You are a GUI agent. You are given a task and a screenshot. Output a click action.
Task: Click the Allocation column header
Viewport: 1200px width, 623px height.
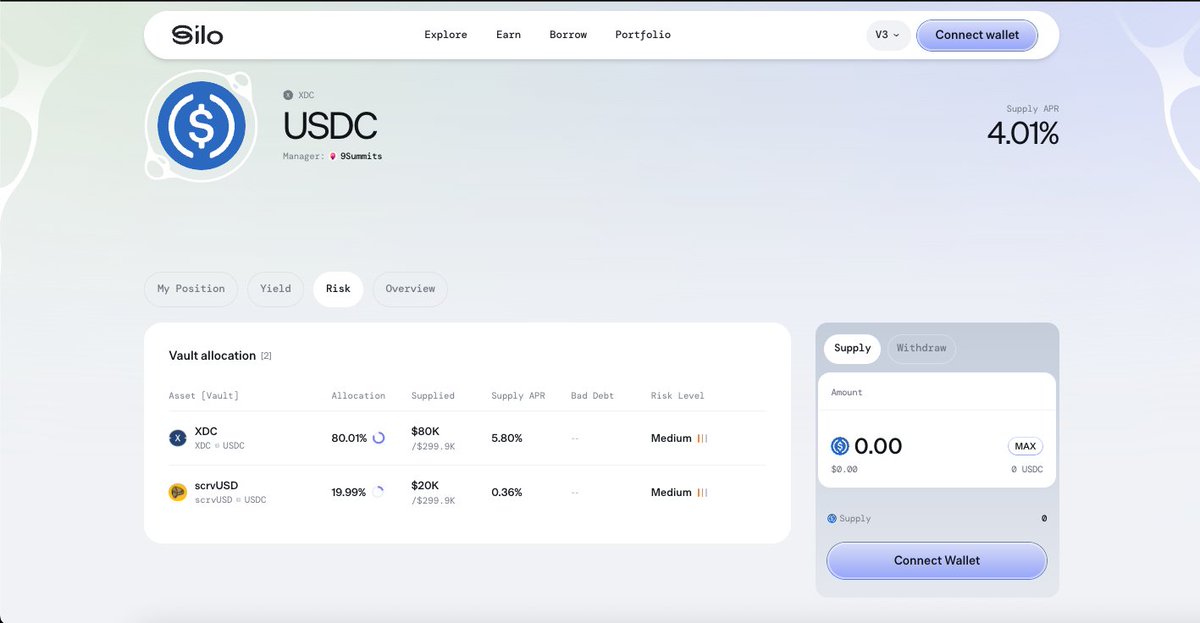pyautogui.click(x=358, y=396)
